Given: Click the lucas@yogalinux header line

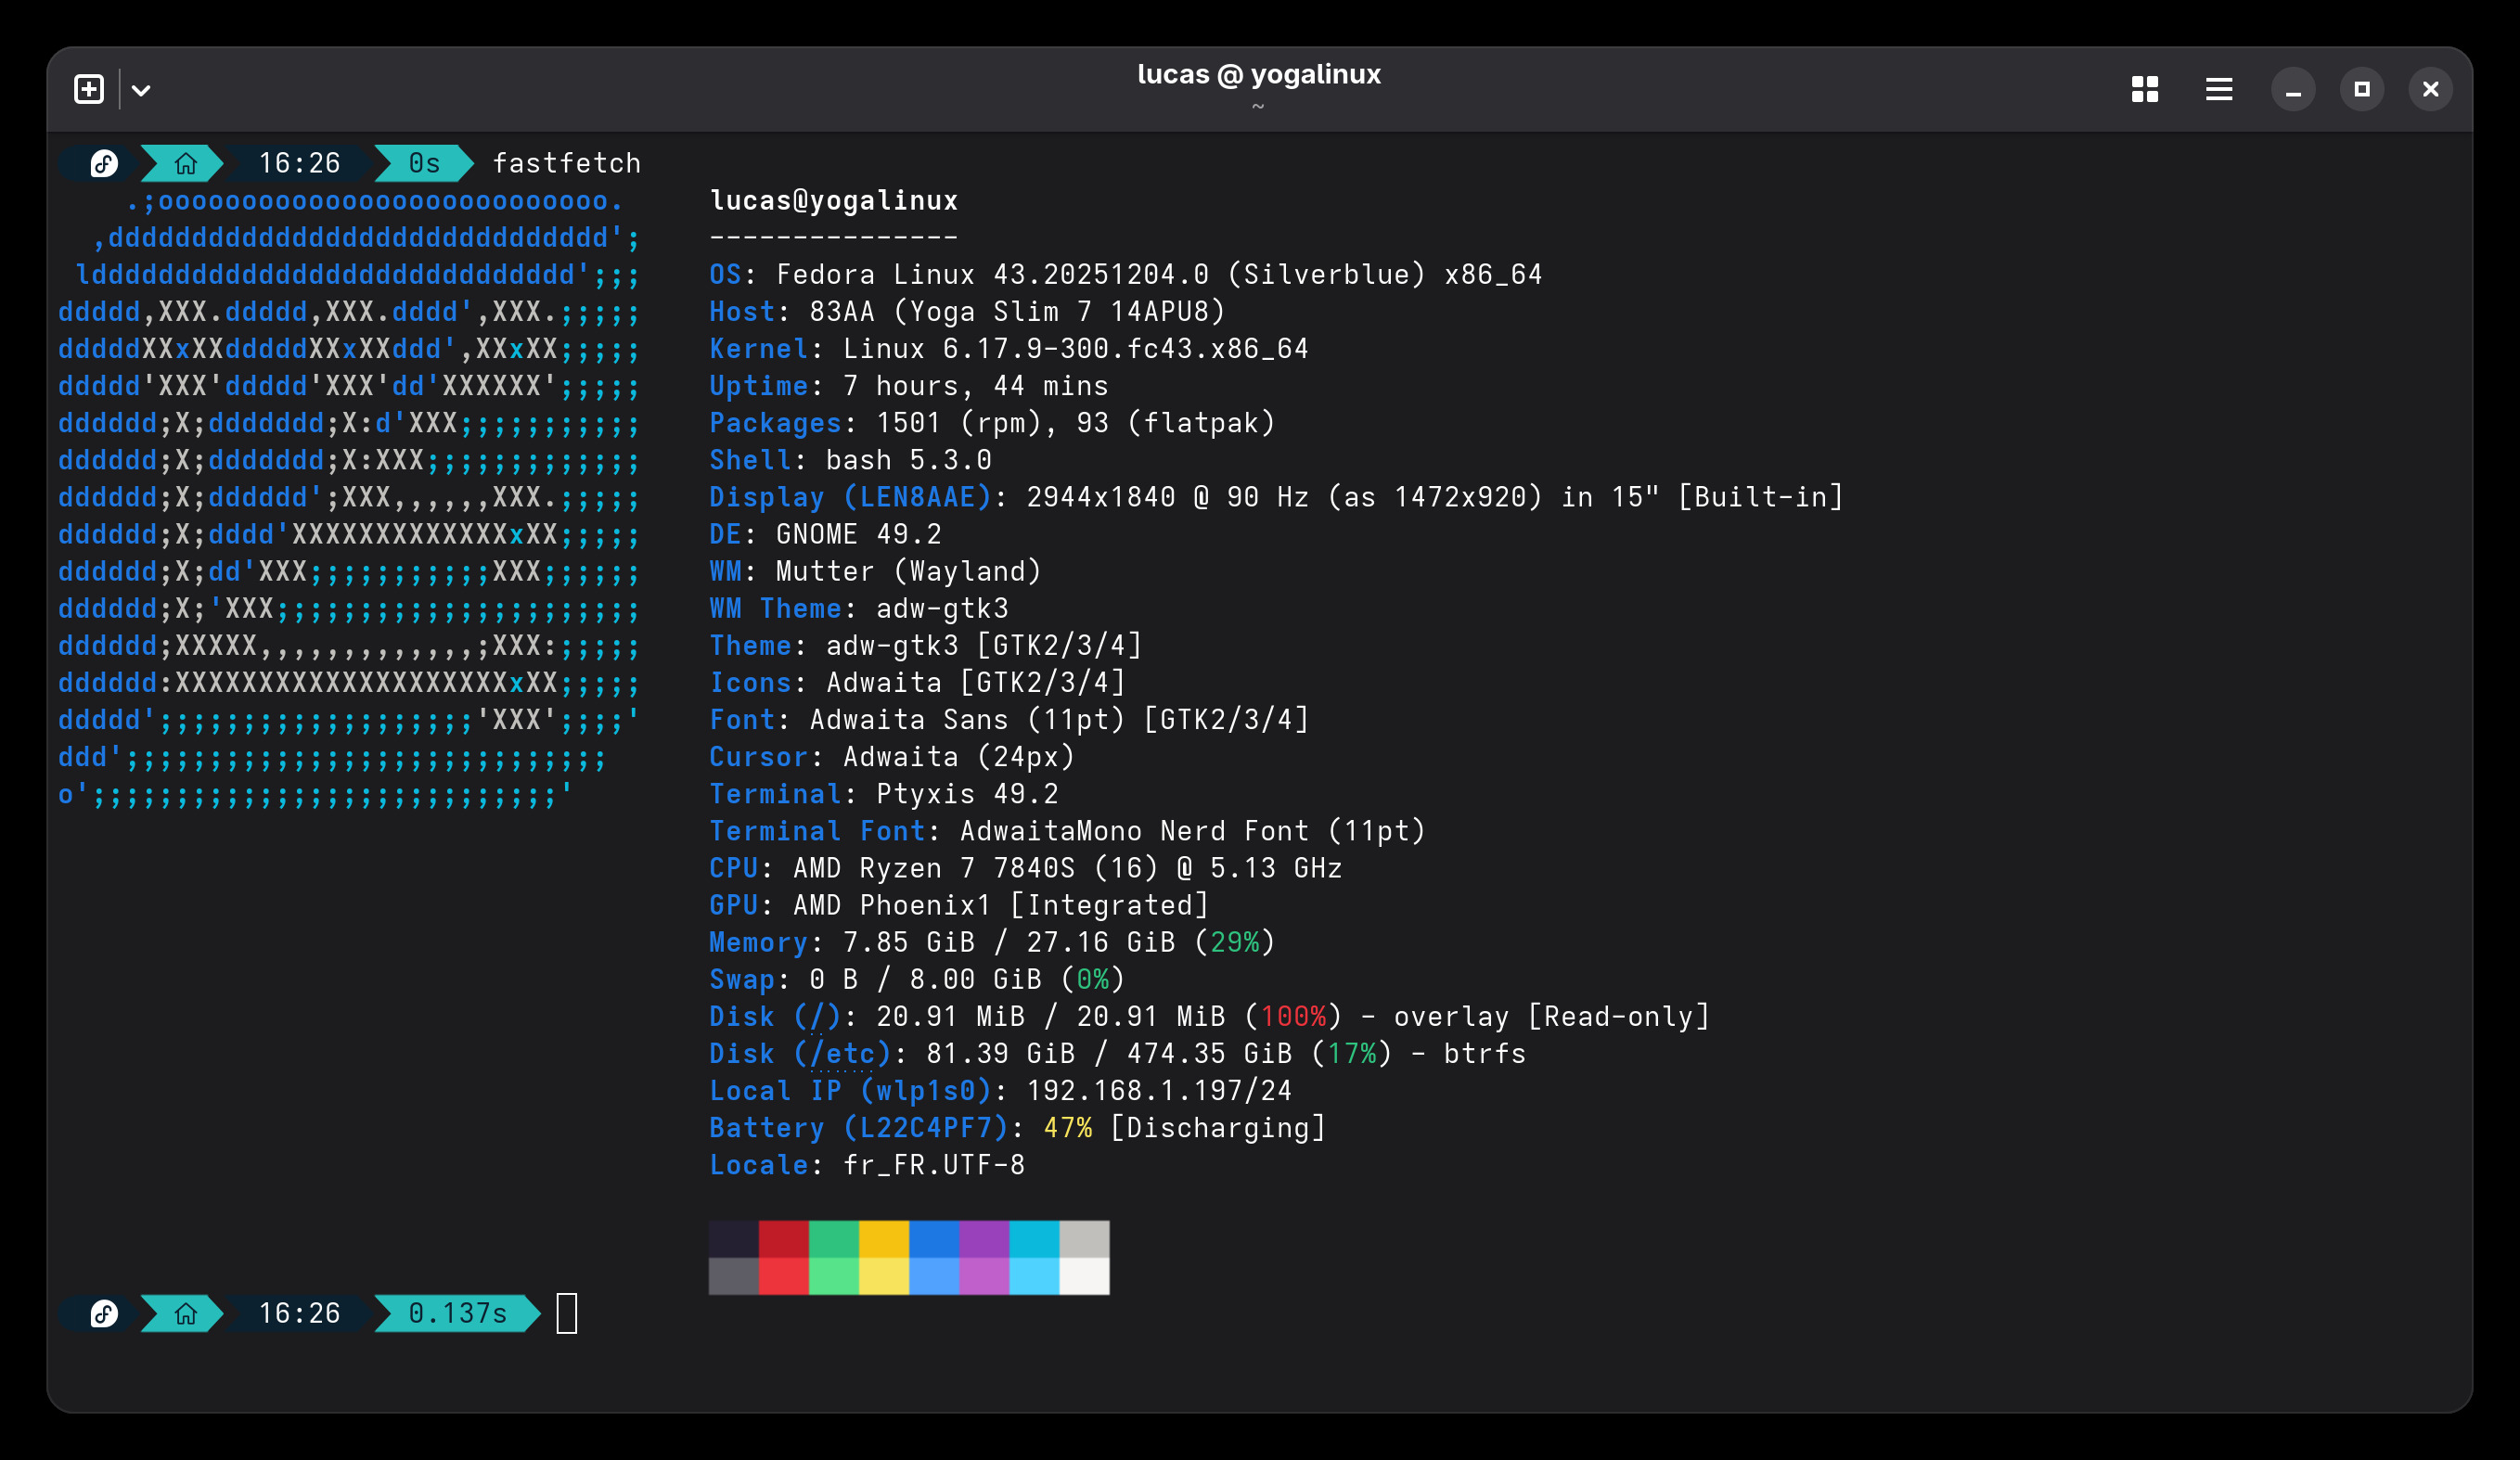Looking at the screenshot, I should tap(834, 201).
